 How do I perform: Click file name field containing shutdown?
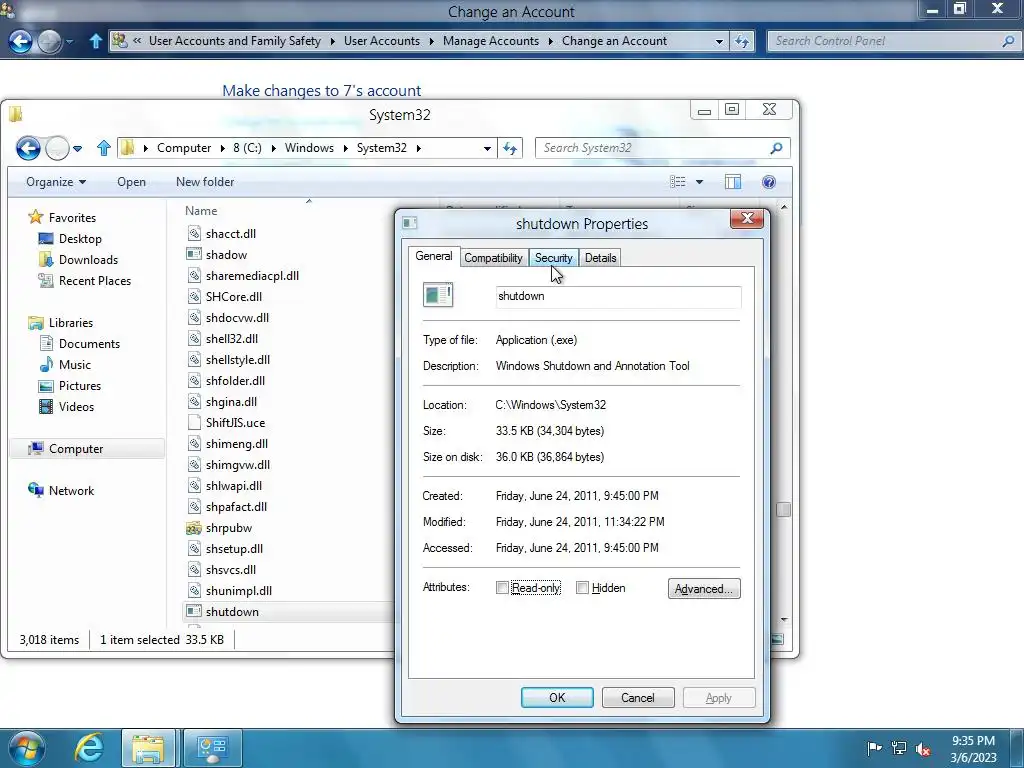click(618, 296)
